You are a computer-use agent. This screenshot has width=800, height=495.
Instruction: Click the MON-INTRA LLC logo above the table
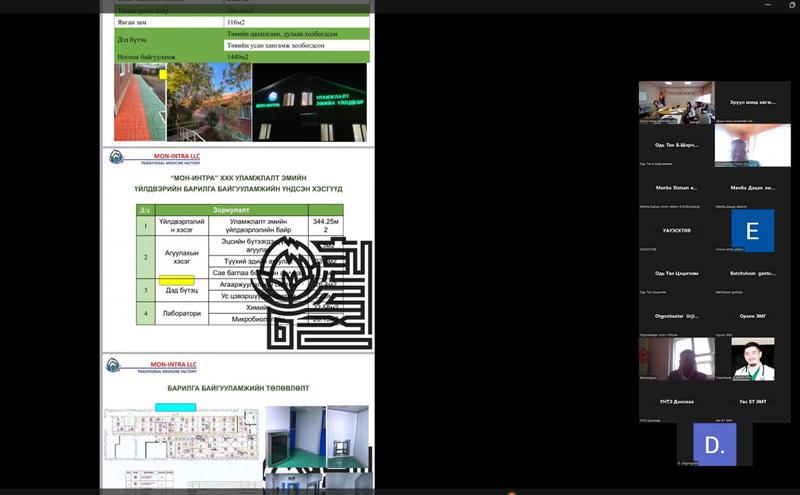click(152, 158)
